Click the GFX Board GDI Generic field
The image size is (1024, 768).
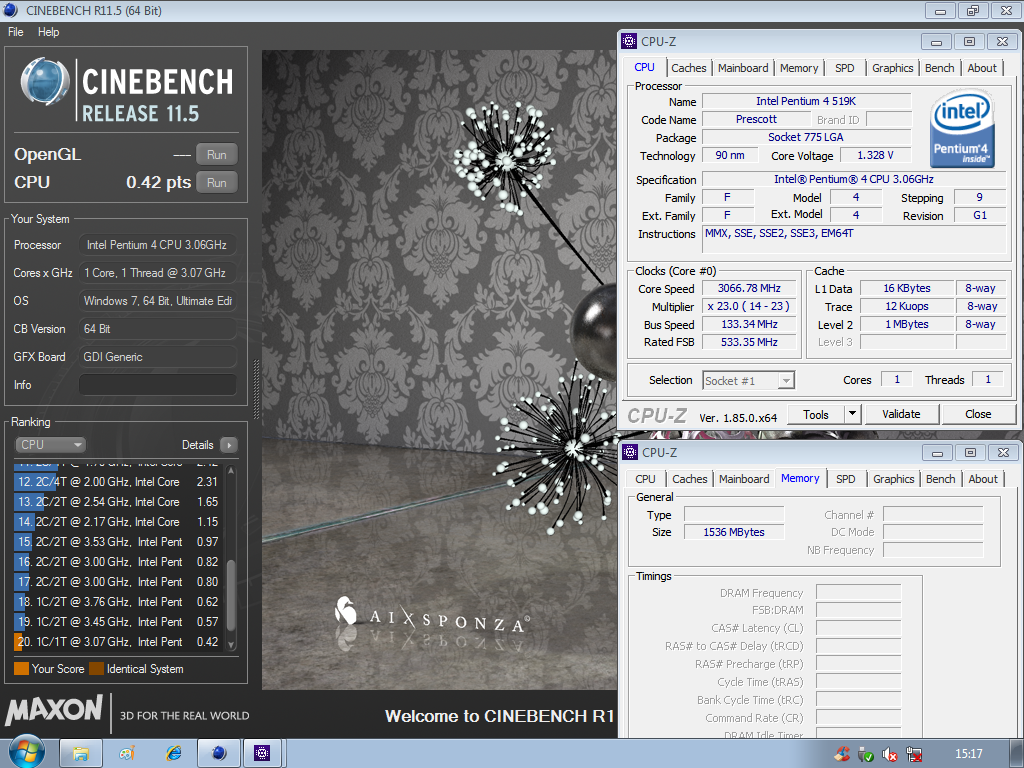tap(157, 357)
